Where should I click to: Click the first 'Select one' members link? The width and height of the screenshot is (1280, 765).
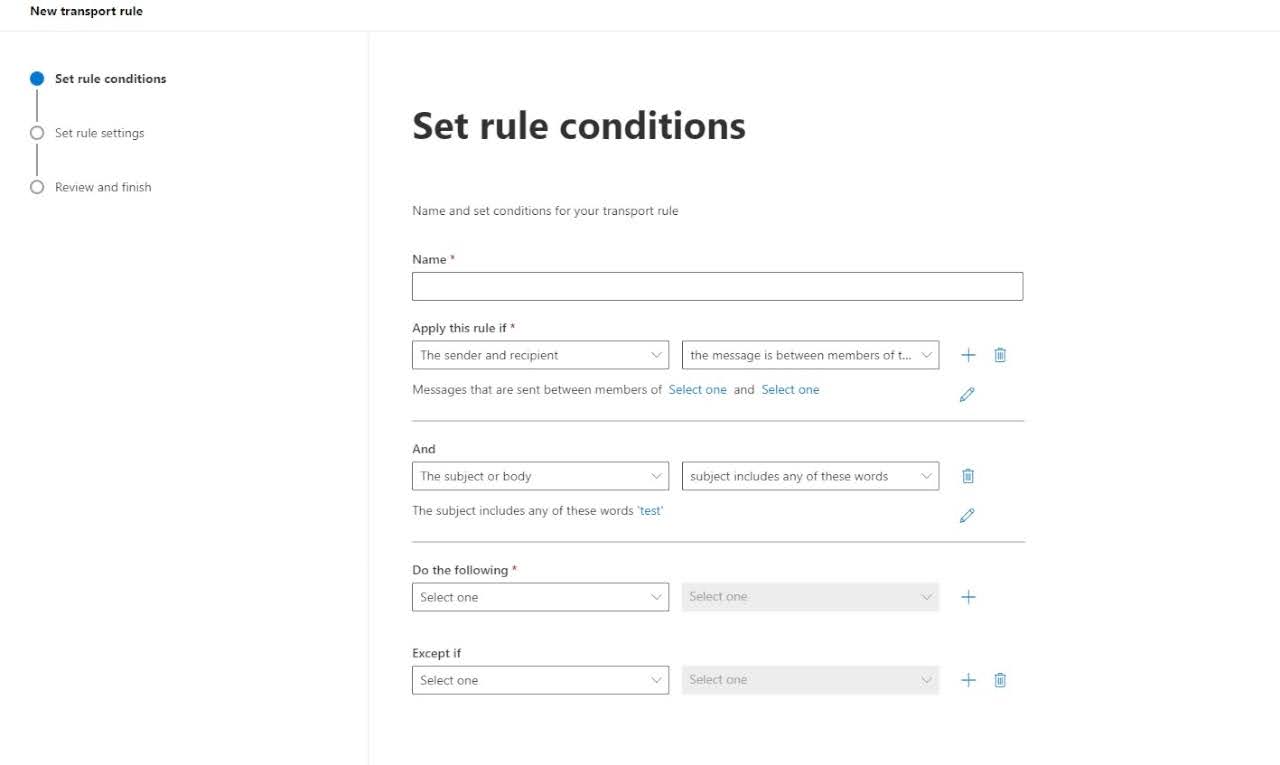coord(697,390)
